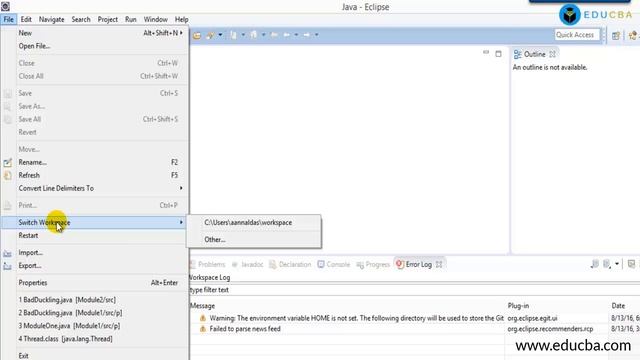Click the Import Log icon in Error Log
Image resolution: width=640 pixels, height=360 pixels.
[607, 264]
